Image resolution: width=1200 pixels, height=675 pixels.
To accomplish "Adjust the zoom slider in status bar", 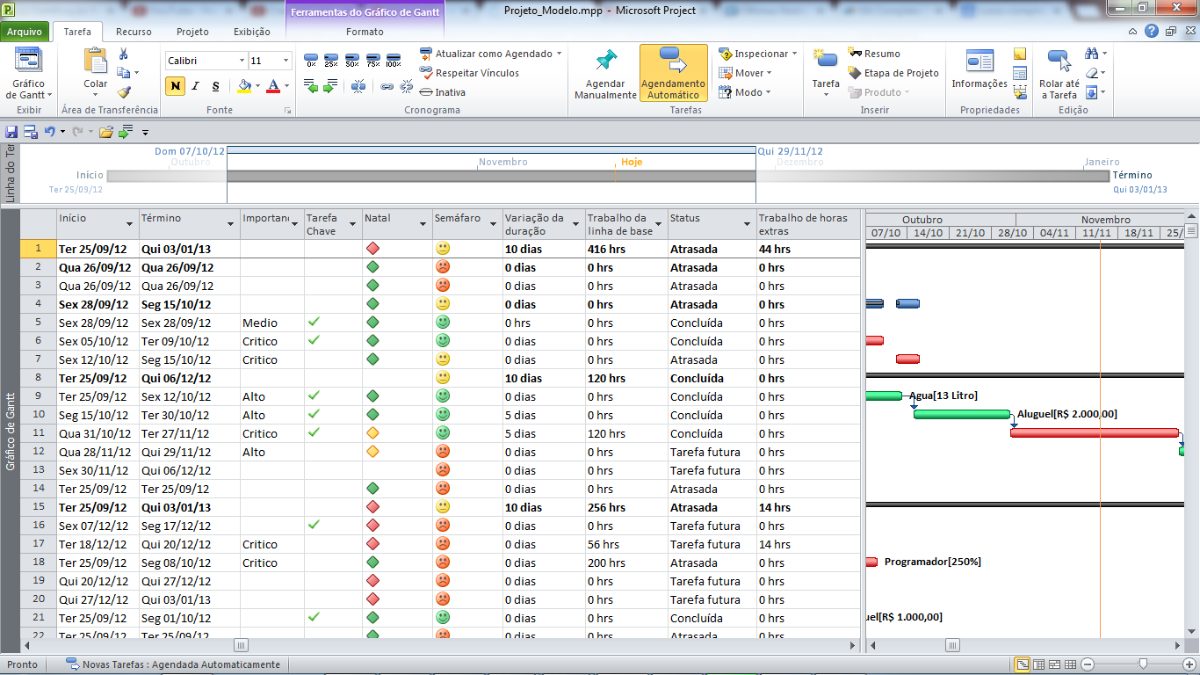I will click(1142, 664).
